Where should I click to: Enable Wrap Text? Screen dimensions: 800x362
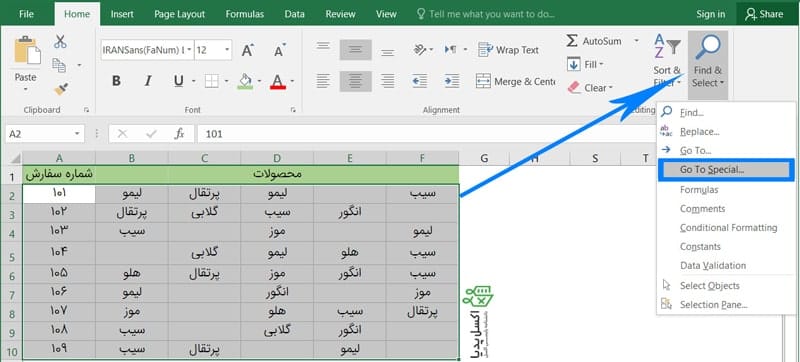click(x=508, y=50)
